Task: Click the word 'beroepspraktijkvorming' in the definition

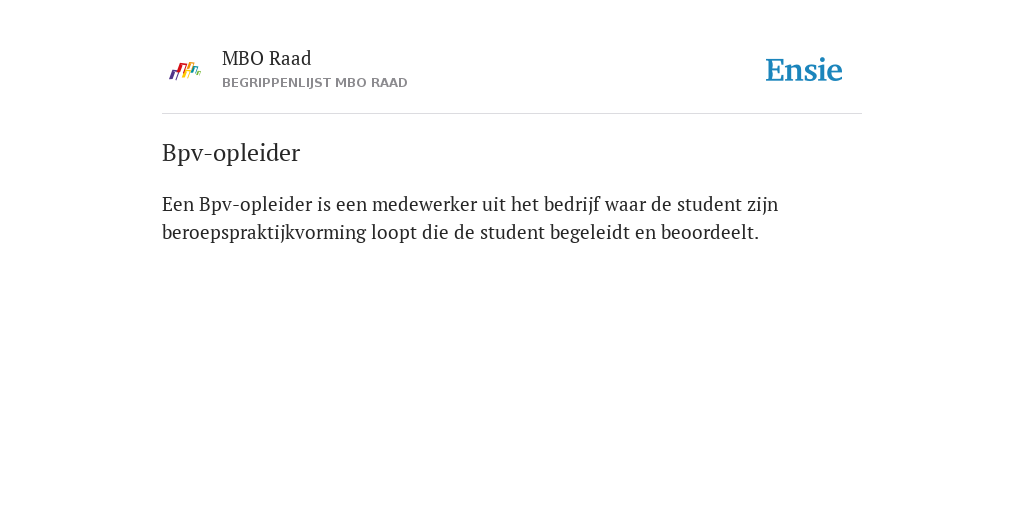Action: (264, 233)
